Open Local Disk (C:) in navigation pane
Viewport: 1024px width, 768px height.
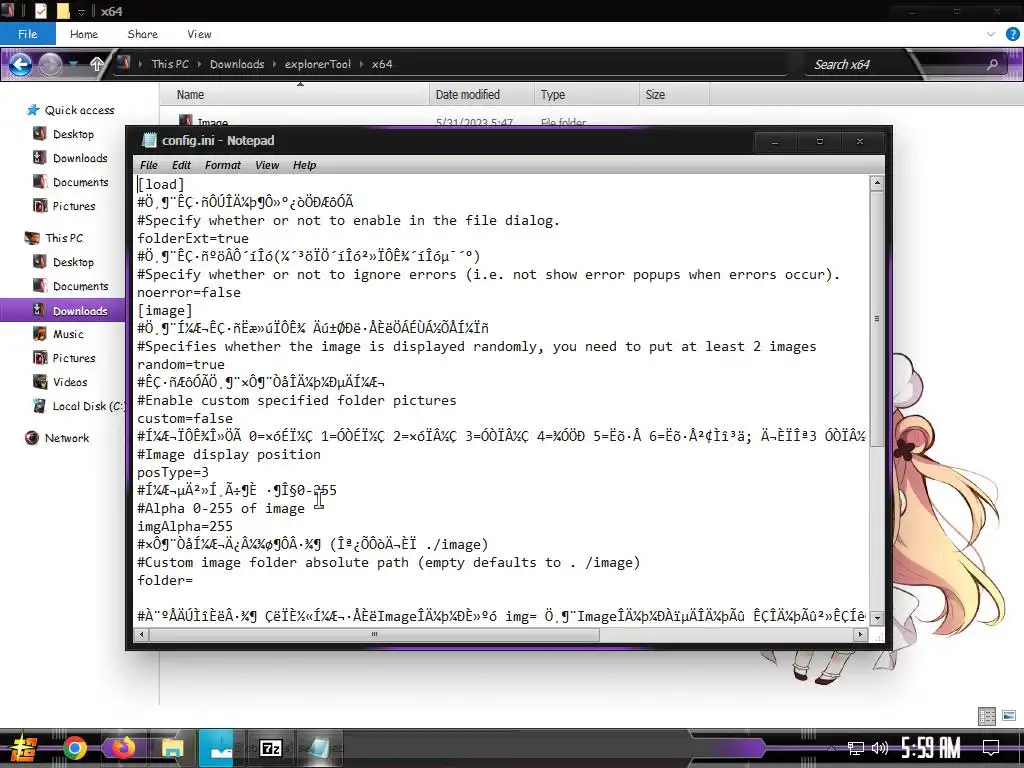click(x=78, y=406)
